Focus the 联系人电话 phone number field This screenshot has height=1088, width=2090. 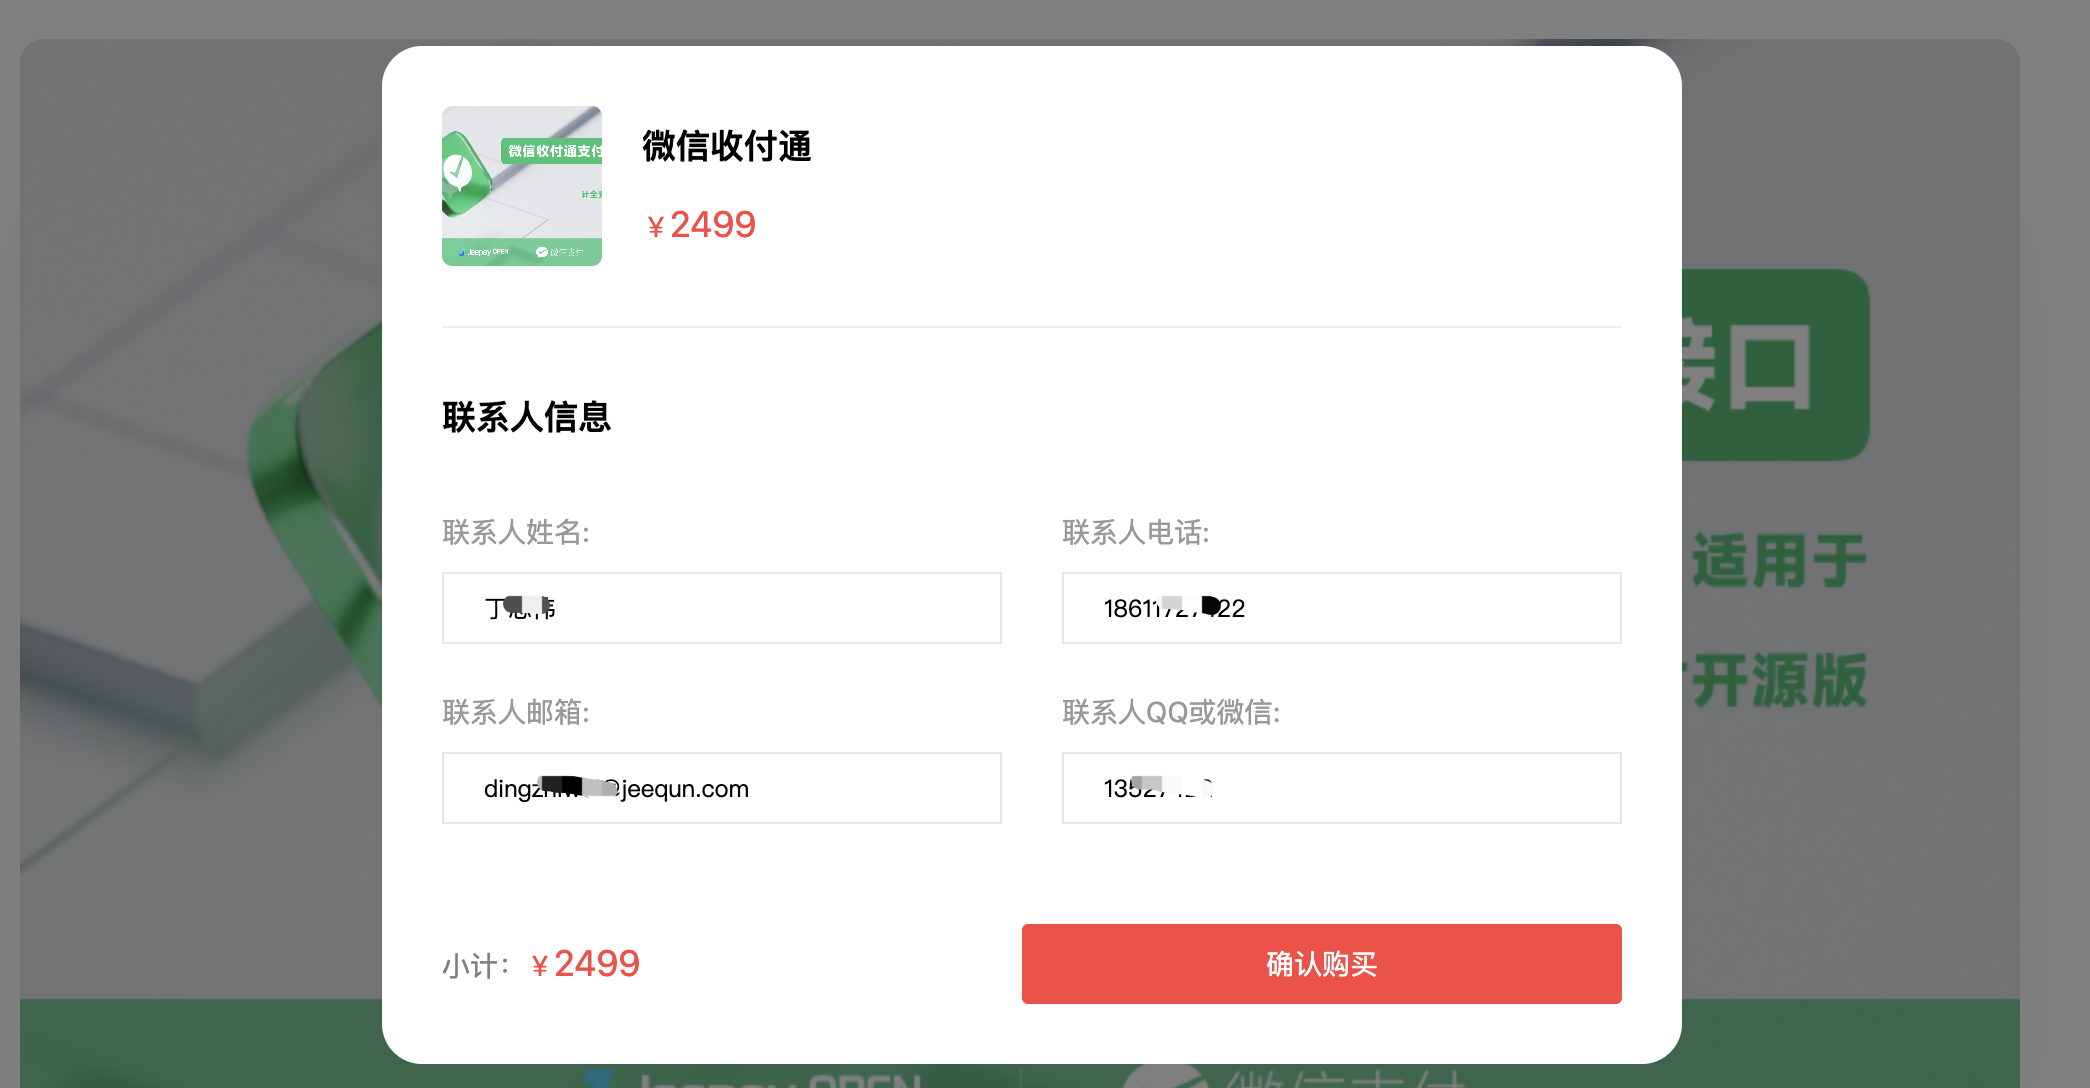tap(1341, 608)
